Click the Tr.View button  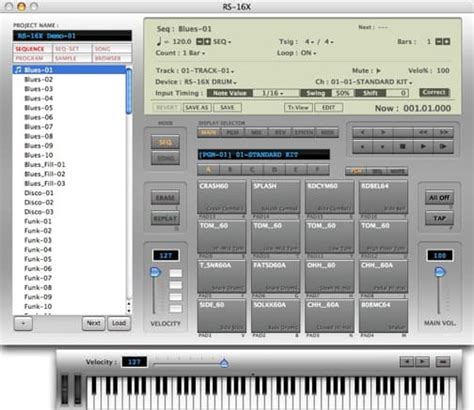(298, 108)
